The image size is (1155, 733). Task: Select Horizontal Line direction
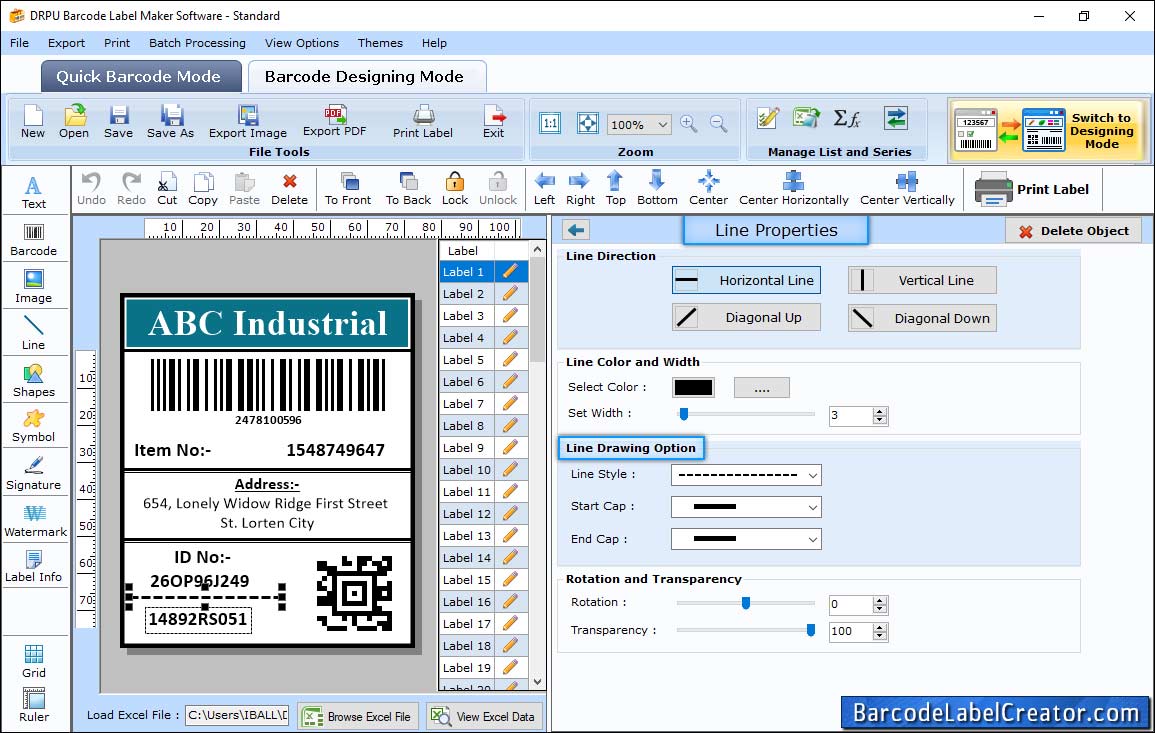(x=746, y=280)
